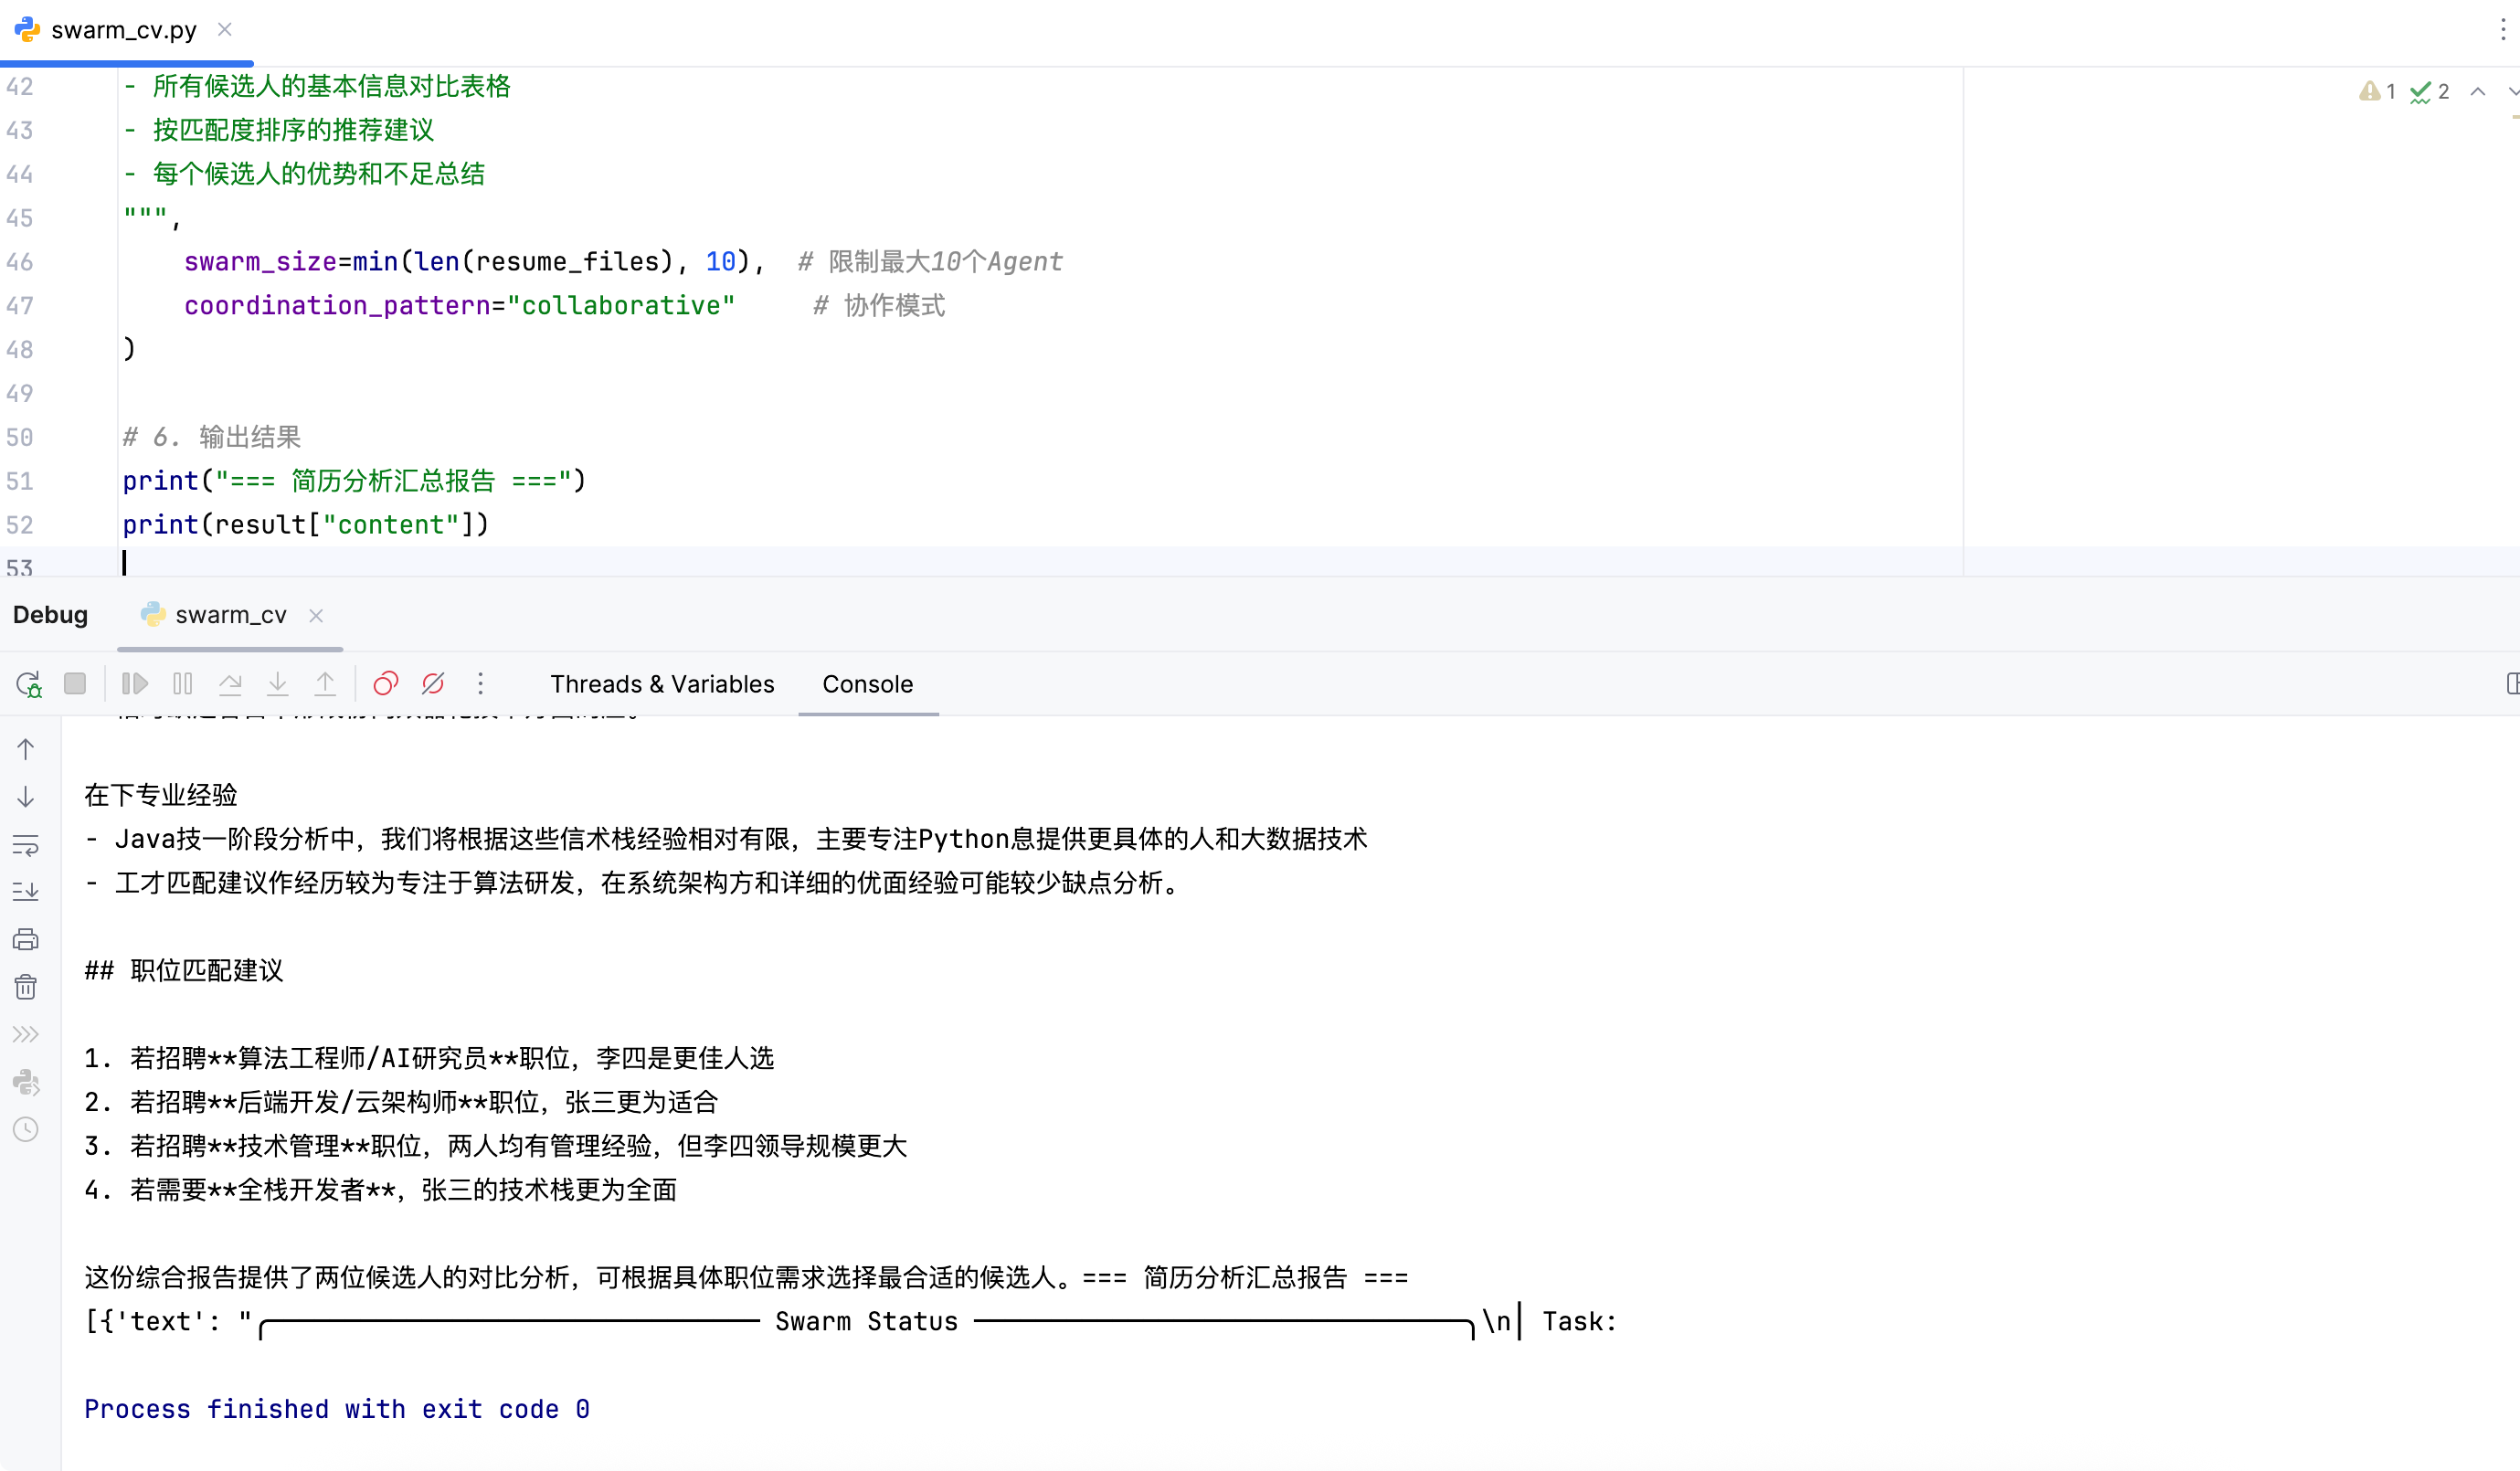This screenshot has height=1471, width=2520.
Task: Click the Step Over icon
Action: click(x=230, y=684)
